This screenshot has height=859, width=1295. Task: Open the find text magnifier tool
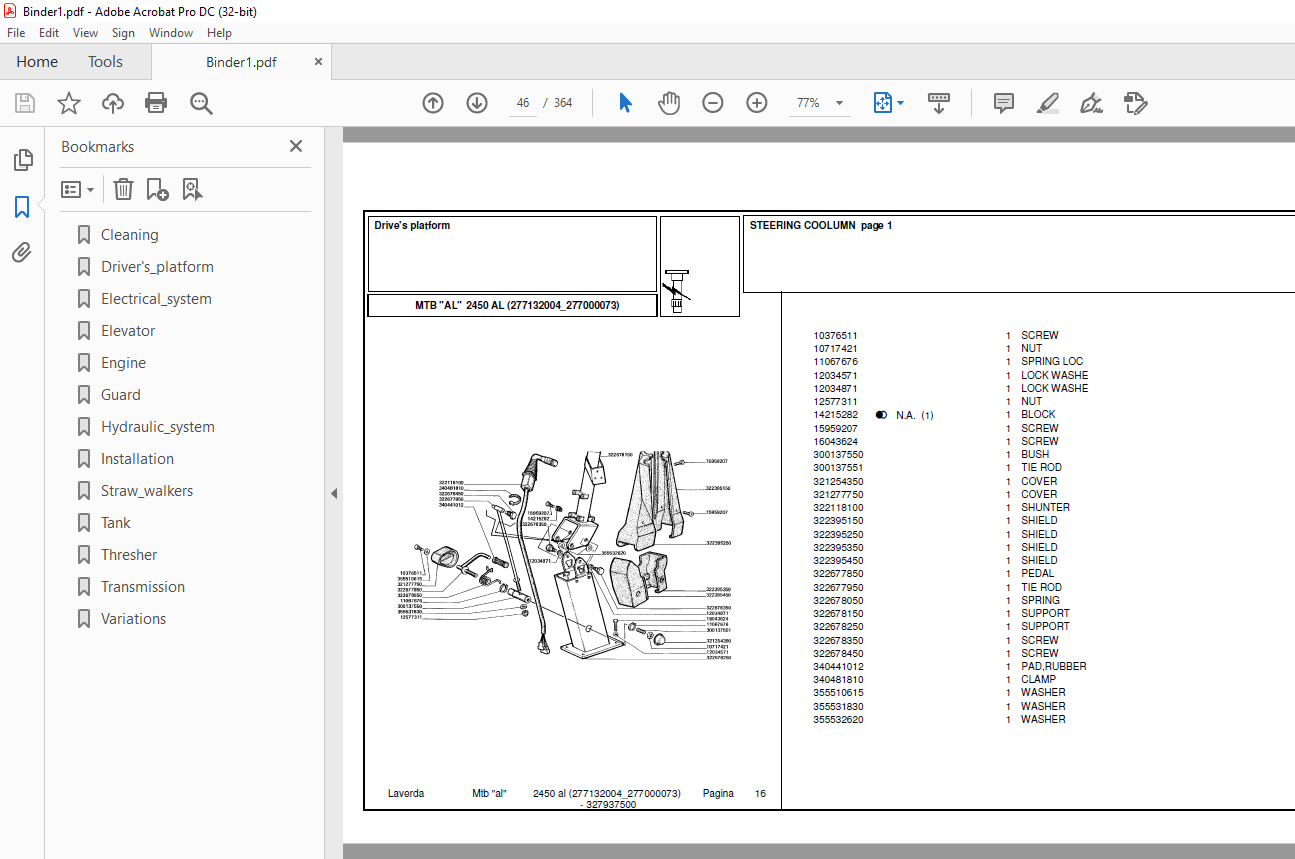point(201,103)
